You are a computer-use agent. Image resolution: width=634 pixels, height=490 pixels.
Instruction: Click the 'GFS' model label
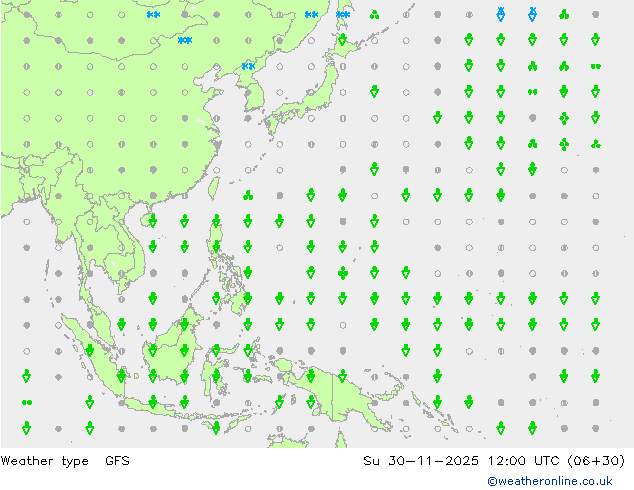117,460
